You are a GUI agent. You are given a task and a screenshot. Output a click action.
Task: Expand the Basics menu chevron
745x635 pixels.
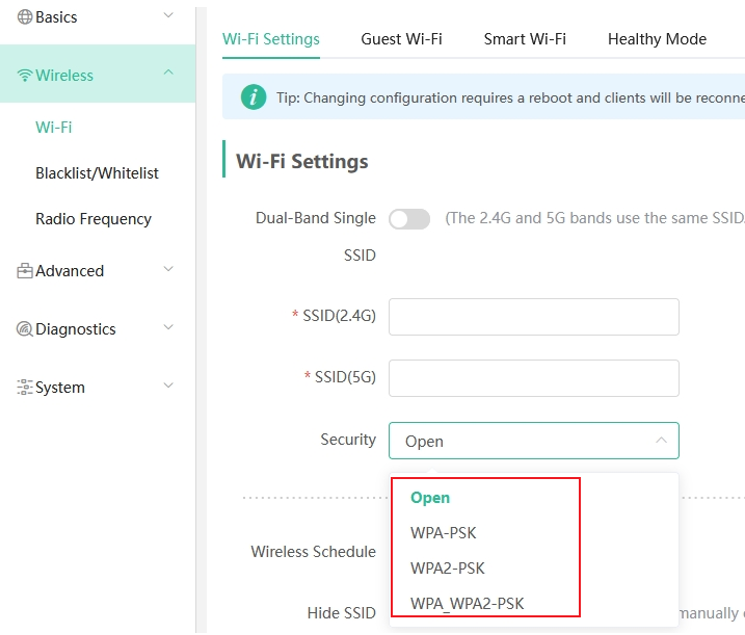click(168, 16)
